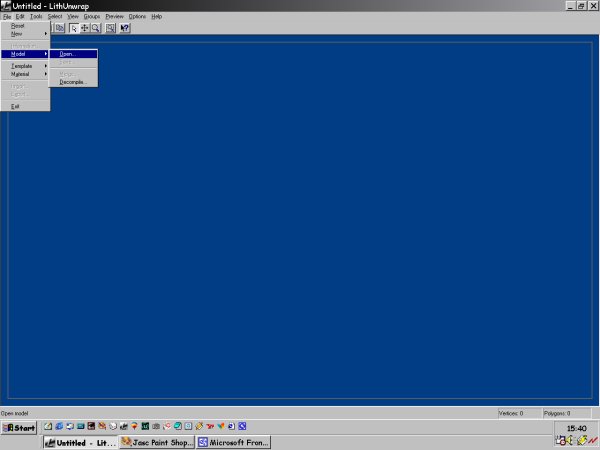Click the volume speaker tray icon

[x=571, y=441]
